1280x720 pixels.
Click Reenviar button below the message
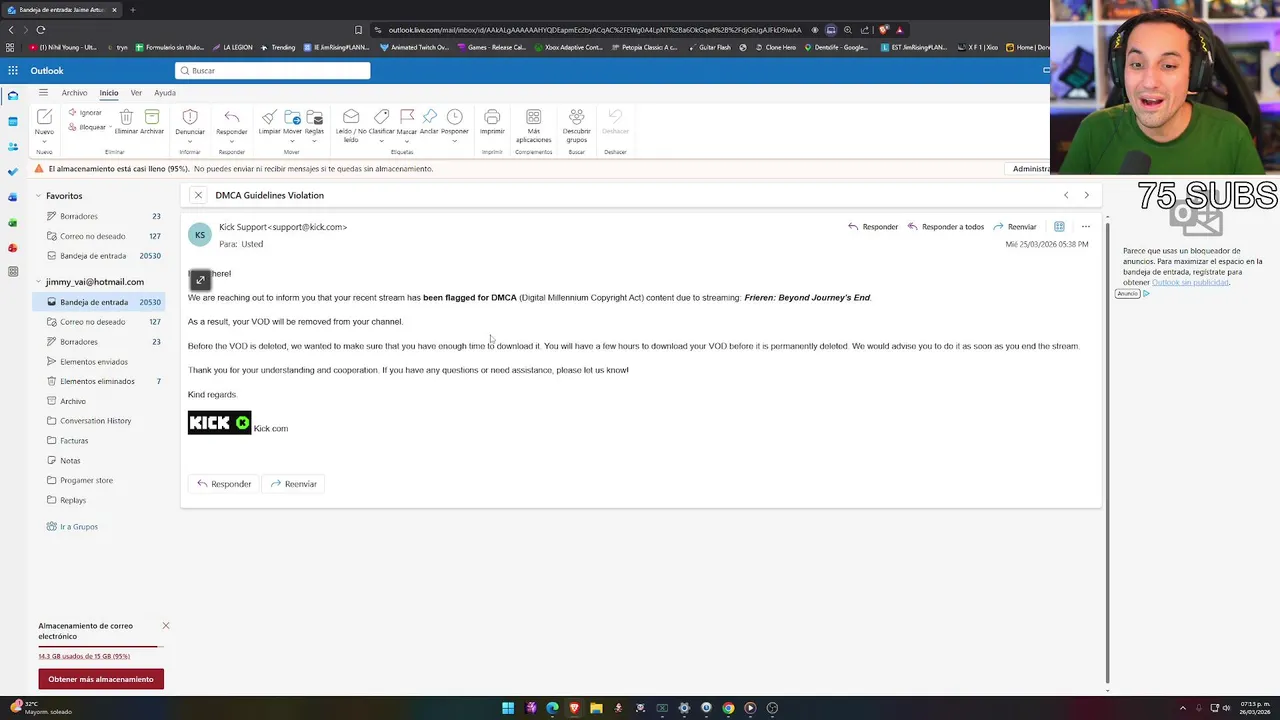click(293, 484)
